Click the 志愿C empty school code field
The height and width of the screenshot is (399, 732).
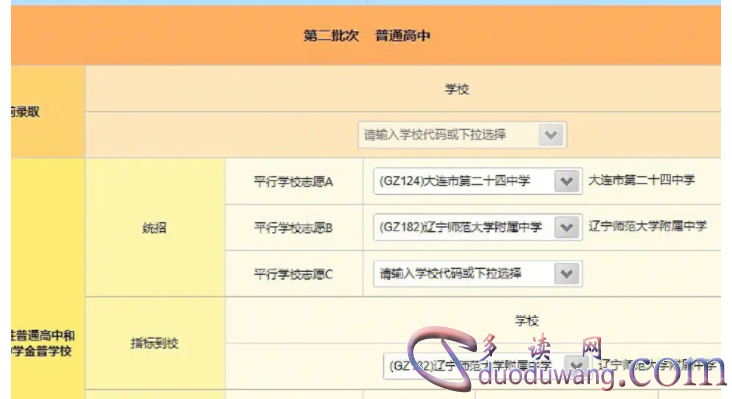click(478, 273)
